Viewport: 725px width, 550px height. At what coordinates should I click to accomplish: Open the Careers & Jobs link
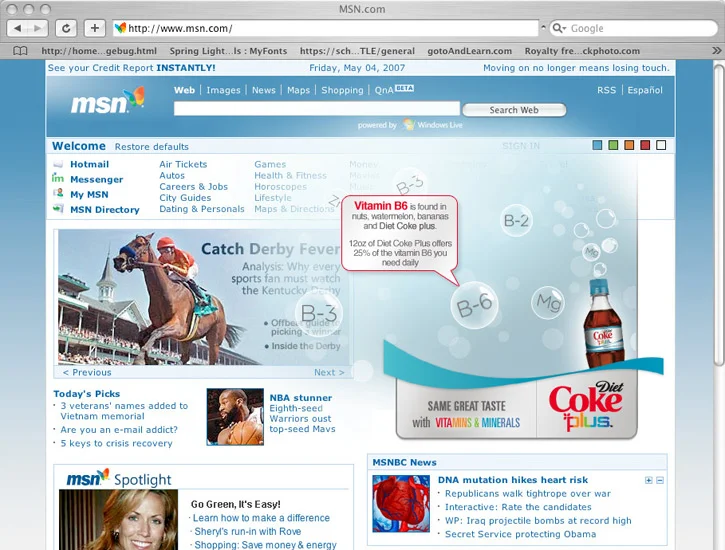coord(194,187)
